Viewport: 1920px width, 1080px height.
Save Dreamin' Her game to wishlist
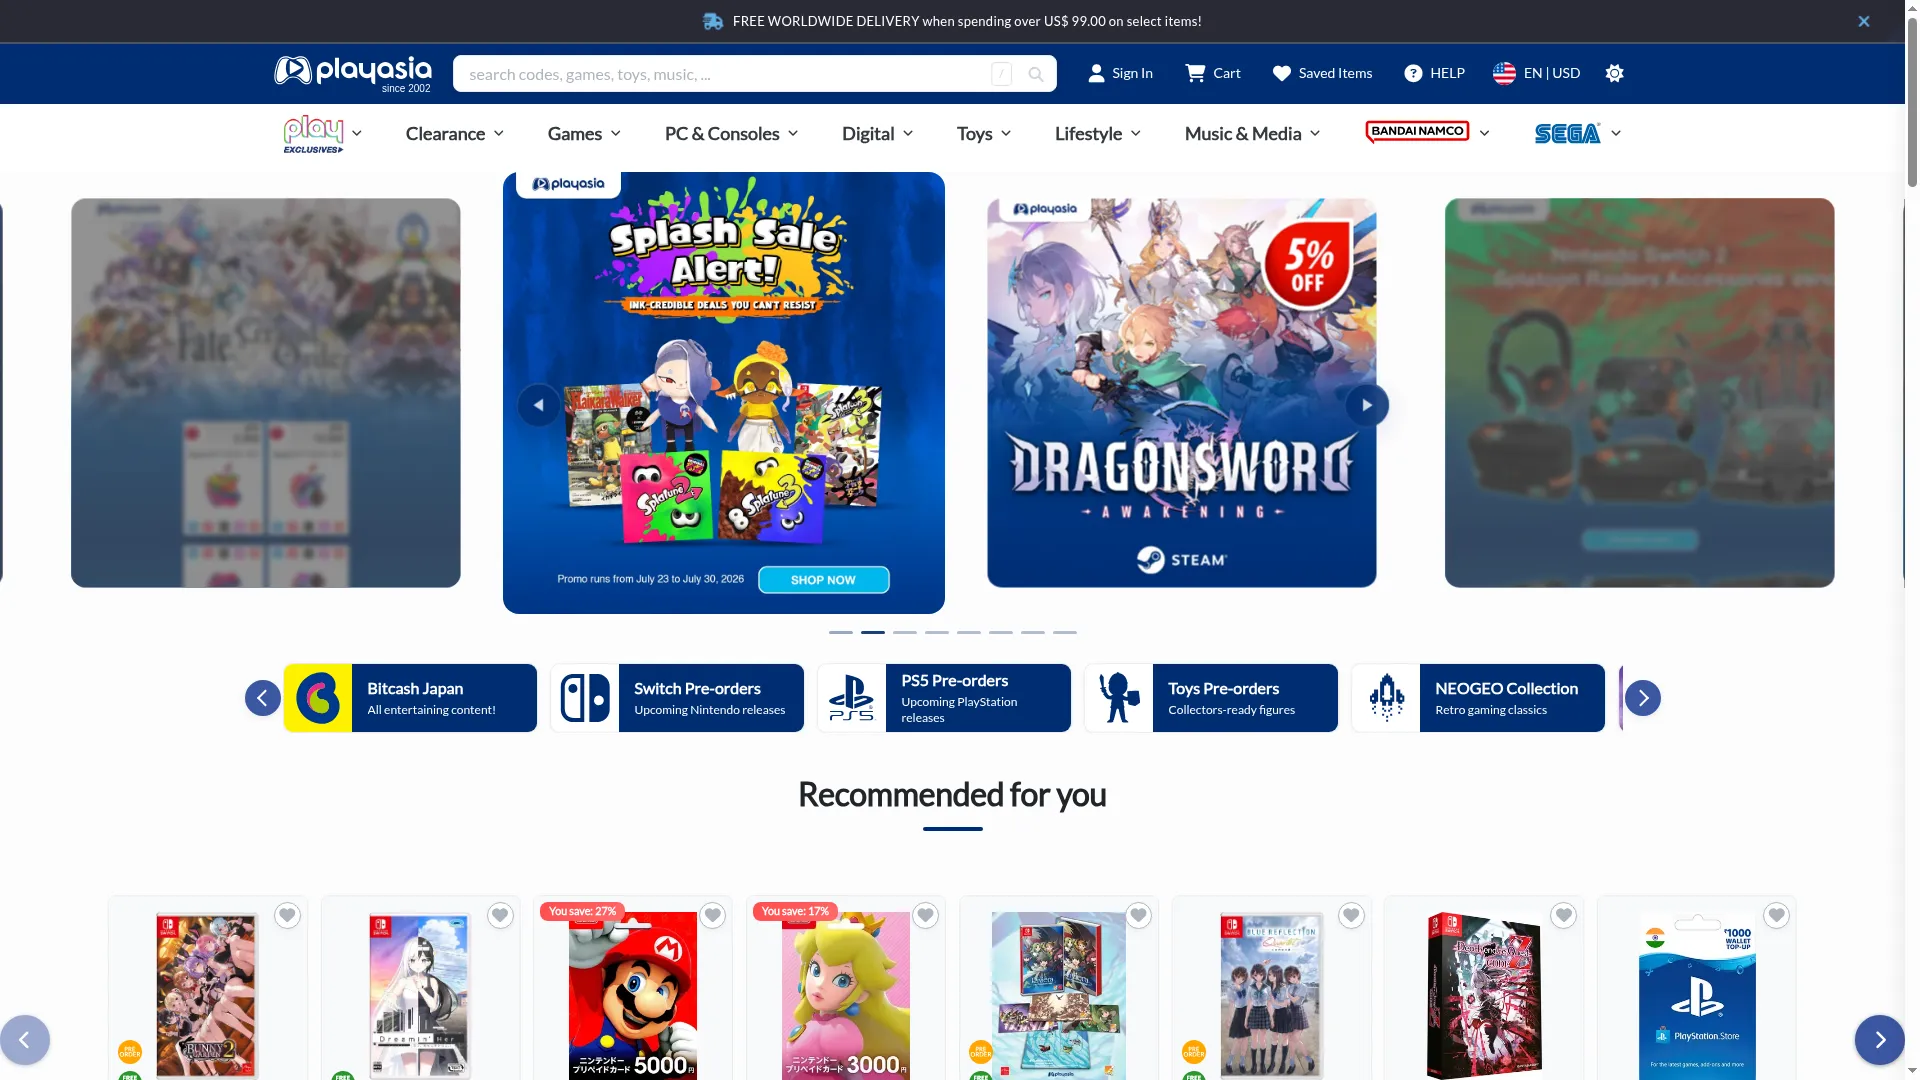500,915
